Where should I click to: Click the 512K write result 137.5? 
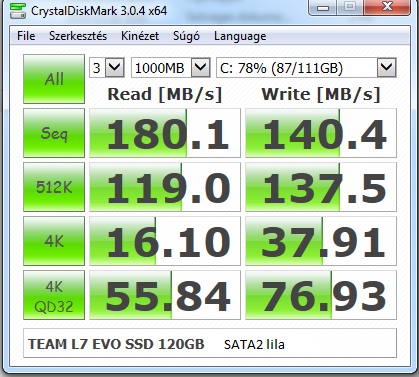tap(321, 187)
